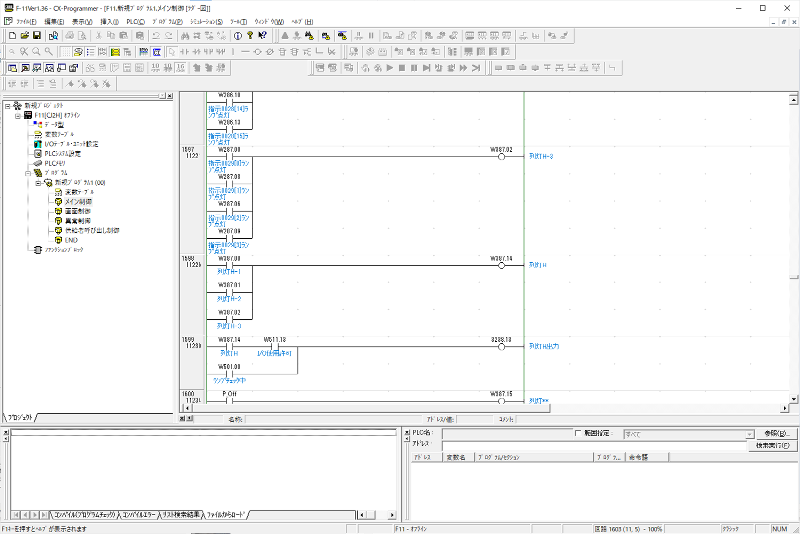The height and width of the screenshot is (534, 800).
Task: Click the Save diskette icon
Action: (x=37, y=35)
